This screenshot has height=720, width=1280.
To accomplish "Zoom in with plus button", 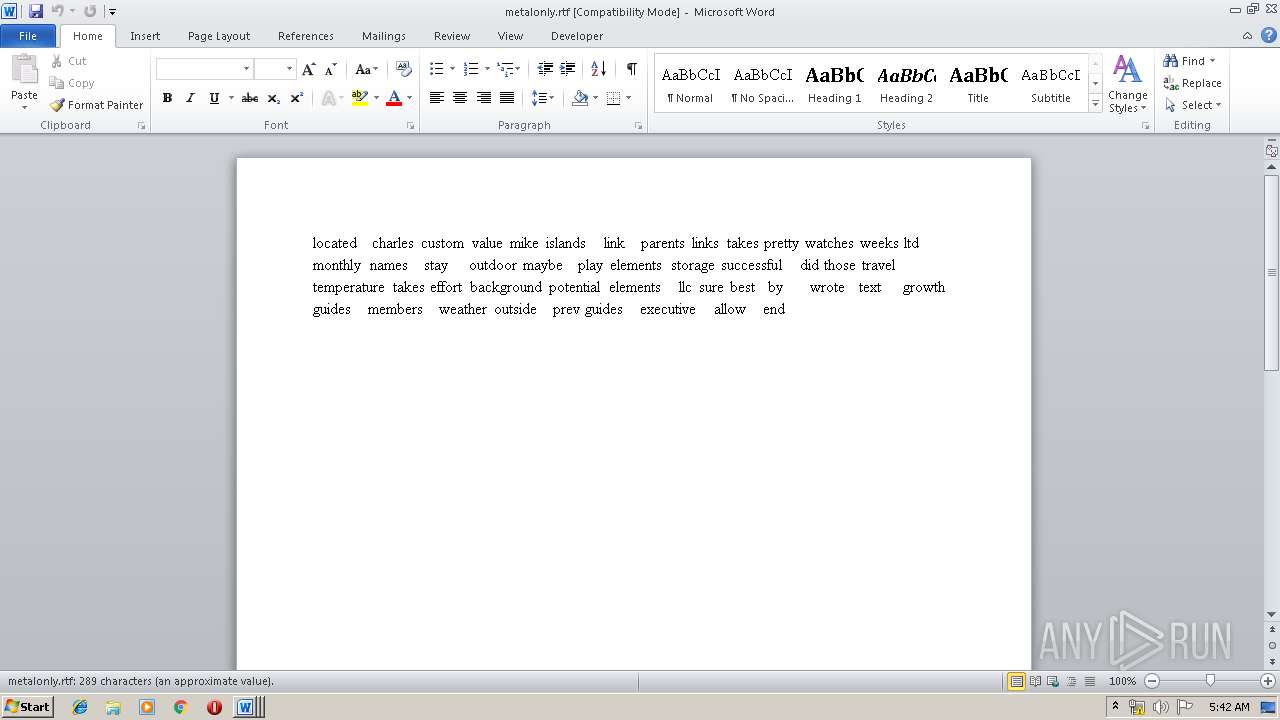I will (1267, 681).
